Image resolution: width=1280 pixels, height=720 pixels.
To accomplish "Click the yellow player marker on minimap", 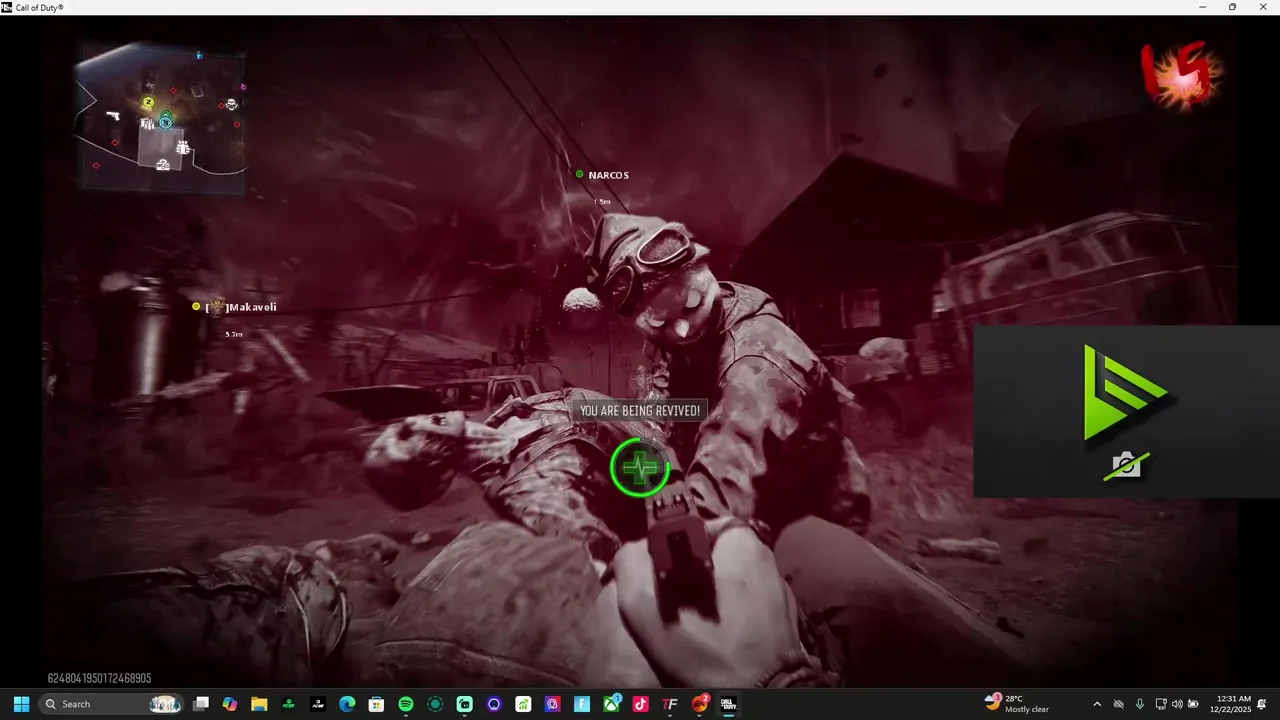I will click(x=148, y=102).
